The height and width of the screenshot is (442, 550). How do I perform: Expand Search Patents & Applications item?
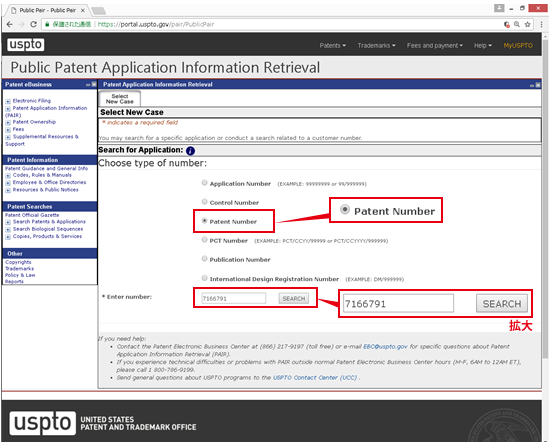8,222
